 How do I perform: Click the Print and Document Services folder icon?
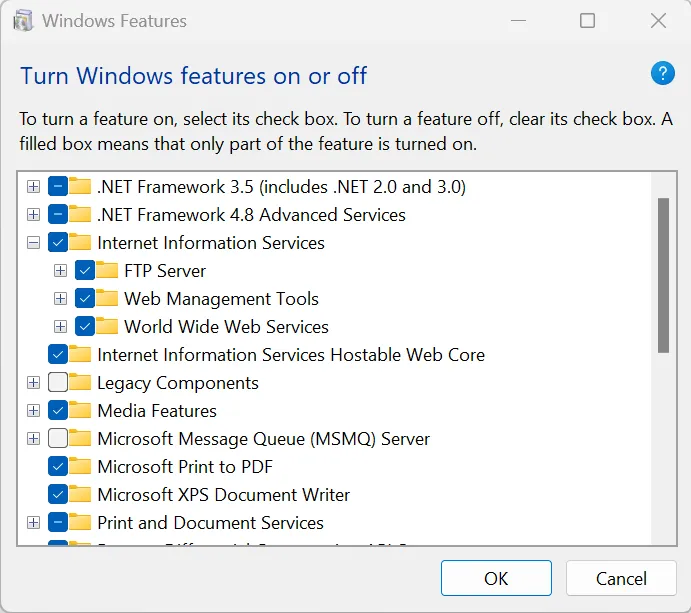coord(79,523)
